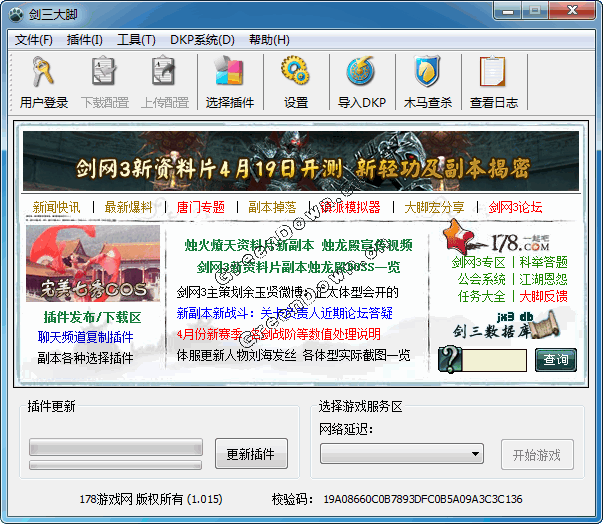Close the 剑三大脚 window
603x524 pixels.
click(x=572, y=10)
